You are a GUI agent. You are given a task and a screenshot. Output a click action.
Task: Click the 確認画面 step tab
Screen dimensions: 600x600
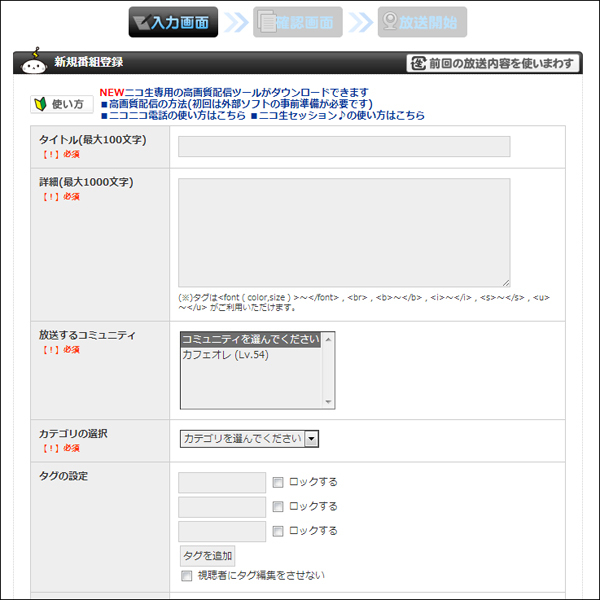pyautogui.click(x=297, y=22)
